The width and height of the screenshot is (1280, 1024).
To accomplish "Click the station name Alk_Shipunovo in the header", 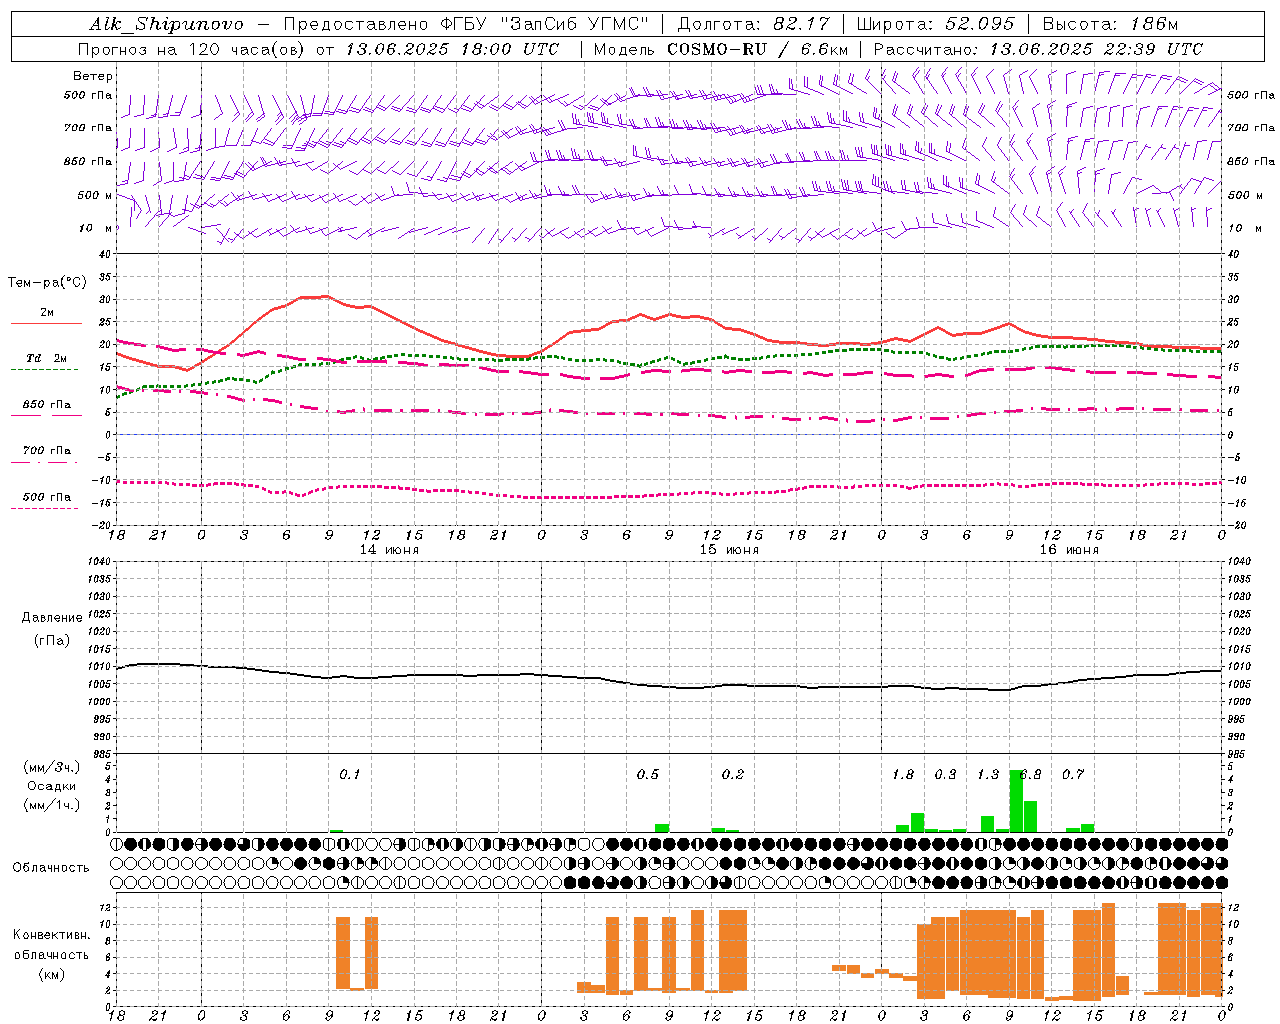I will [166, 24].
